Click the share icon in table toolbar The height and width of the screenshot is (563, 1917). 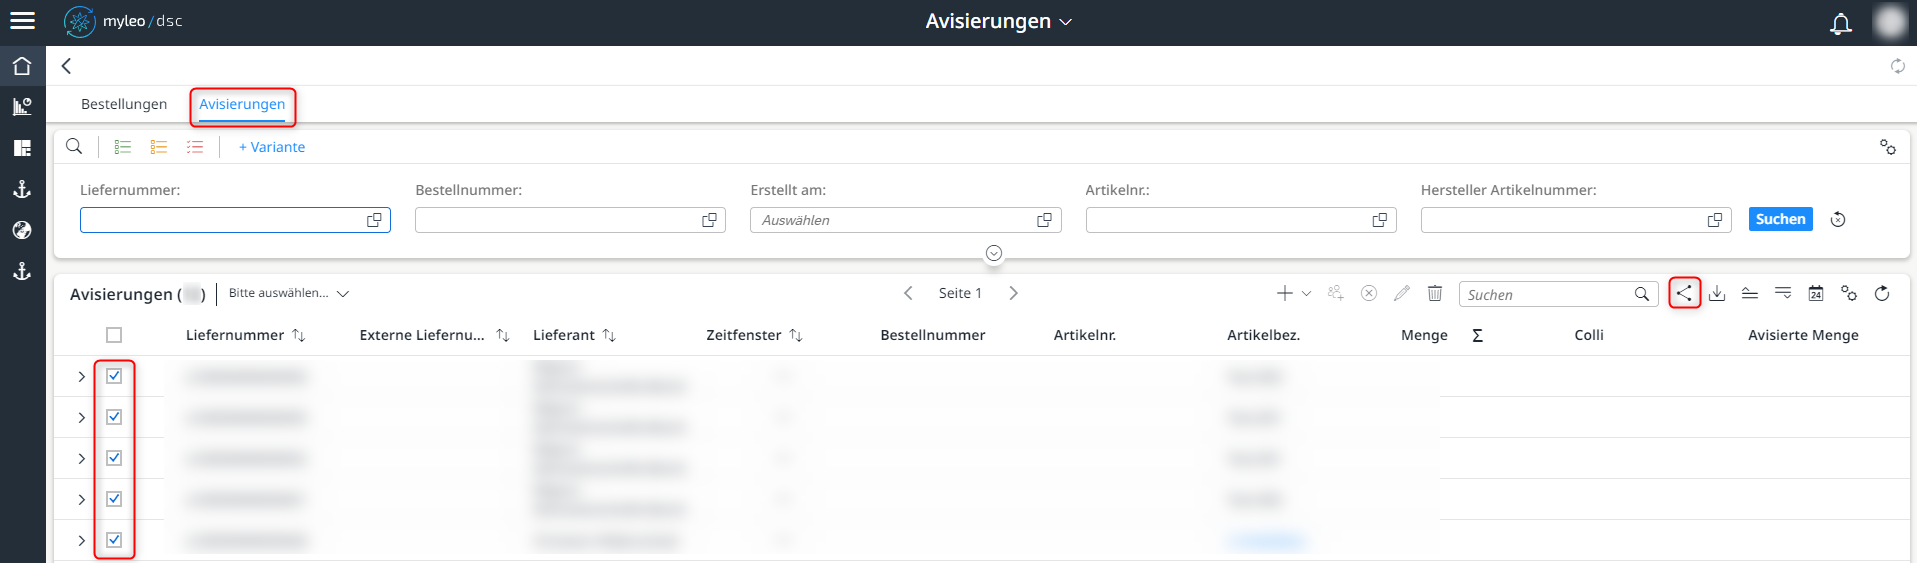1684,293
